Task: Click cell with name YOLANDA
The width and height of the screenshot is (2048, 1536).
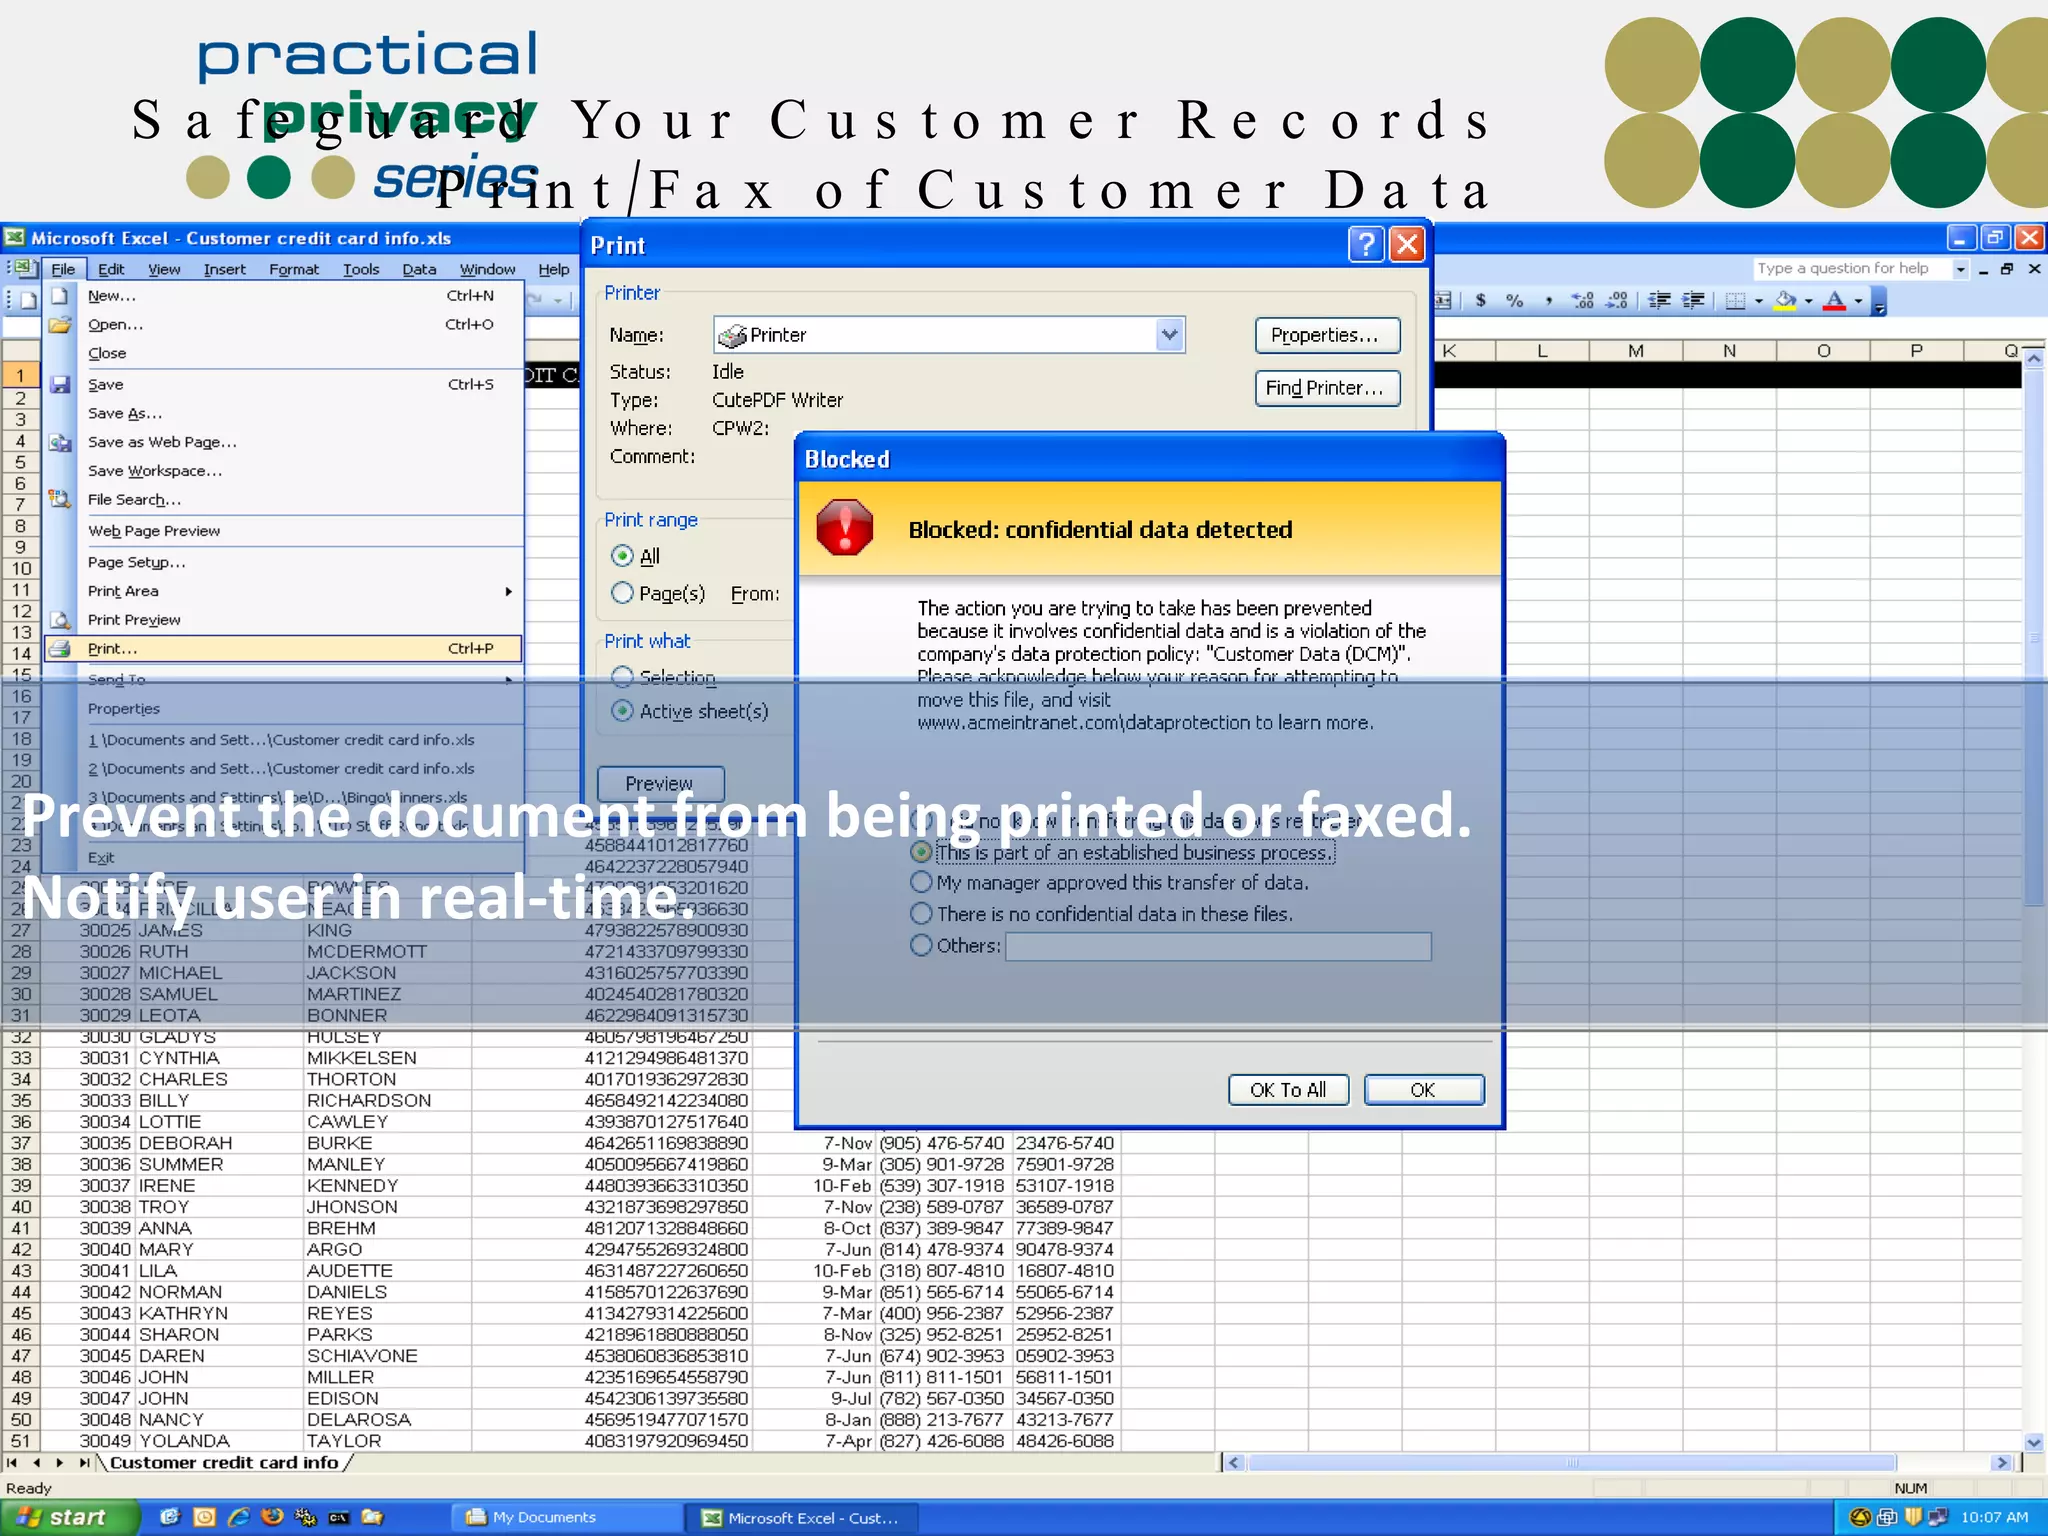Action: click(220, 1441)
